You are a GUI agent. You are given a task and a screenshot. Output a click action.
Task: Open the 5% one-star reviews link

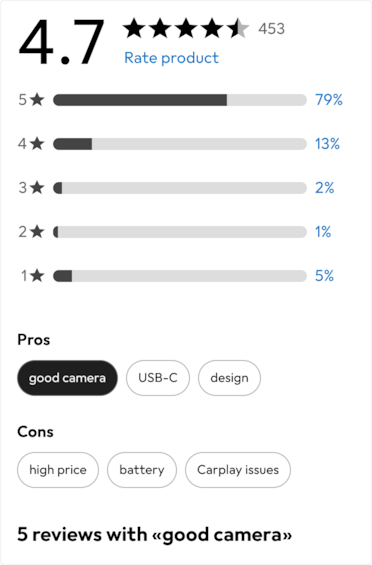tap(324, 276)
